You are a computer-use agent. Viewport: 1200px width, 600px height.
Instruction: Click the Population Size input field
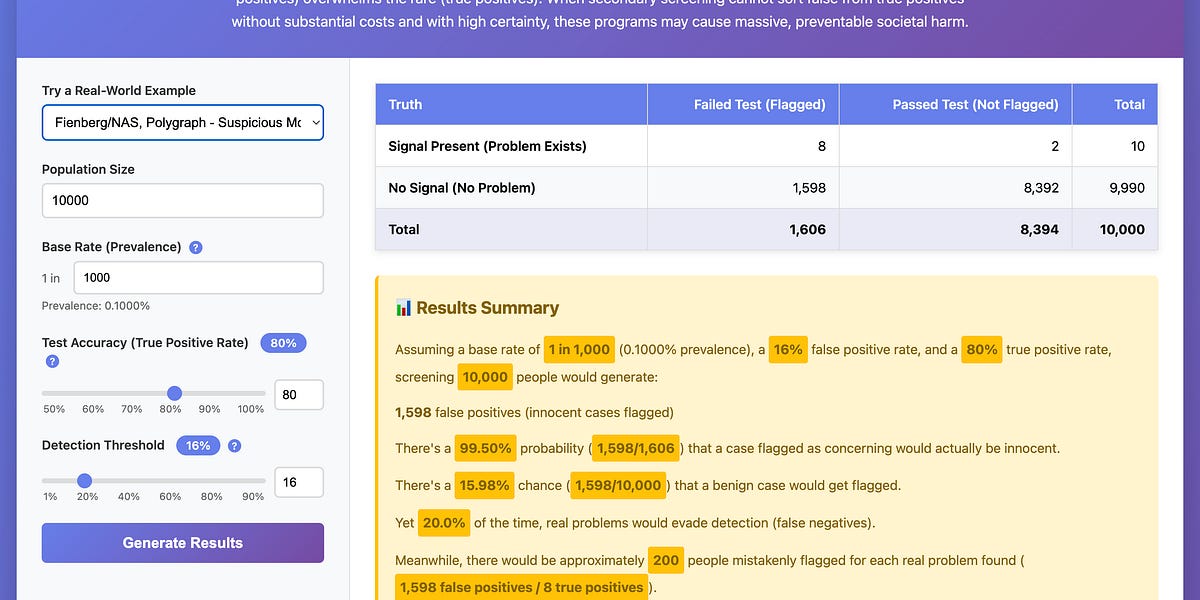pos(183,200)
